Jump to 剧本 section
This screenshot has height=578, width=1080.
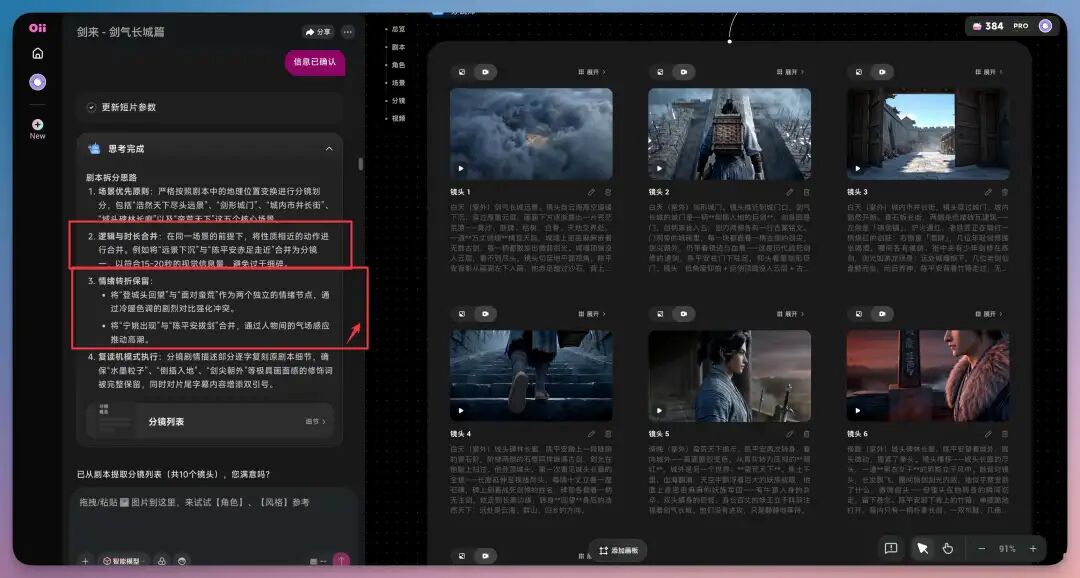click(397, 47)
